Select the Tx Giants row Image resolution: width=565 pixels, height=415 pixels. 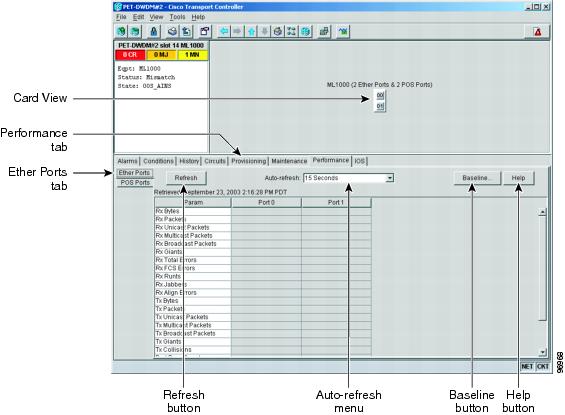coord(263,342)
